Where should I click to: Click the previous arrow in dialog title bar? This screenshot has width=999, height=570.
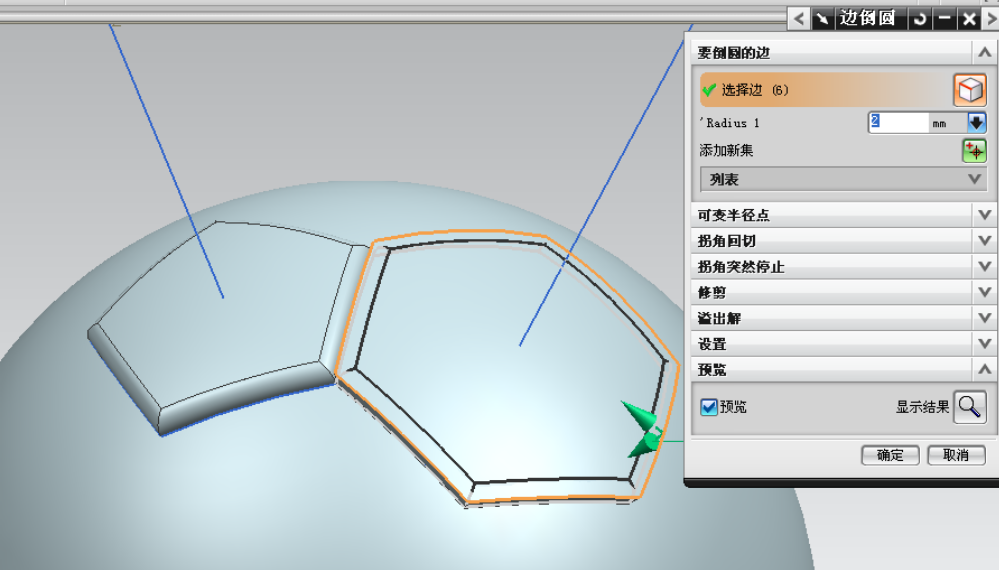point(799,18)
